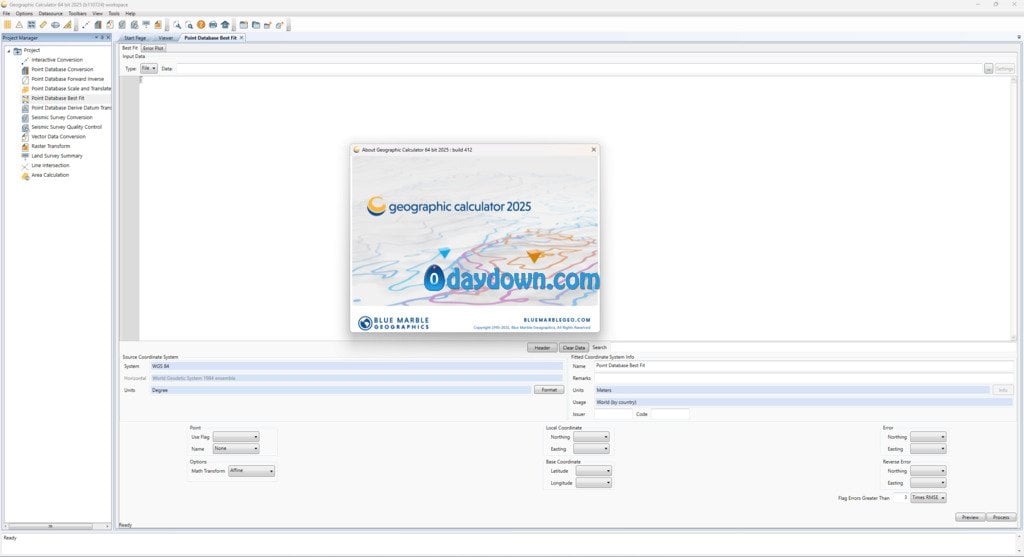The width and height of the screenshot is (1024, 557).
Task: Close the Project Manager panel
Action: pyautogui.click(x=108, y=38)
